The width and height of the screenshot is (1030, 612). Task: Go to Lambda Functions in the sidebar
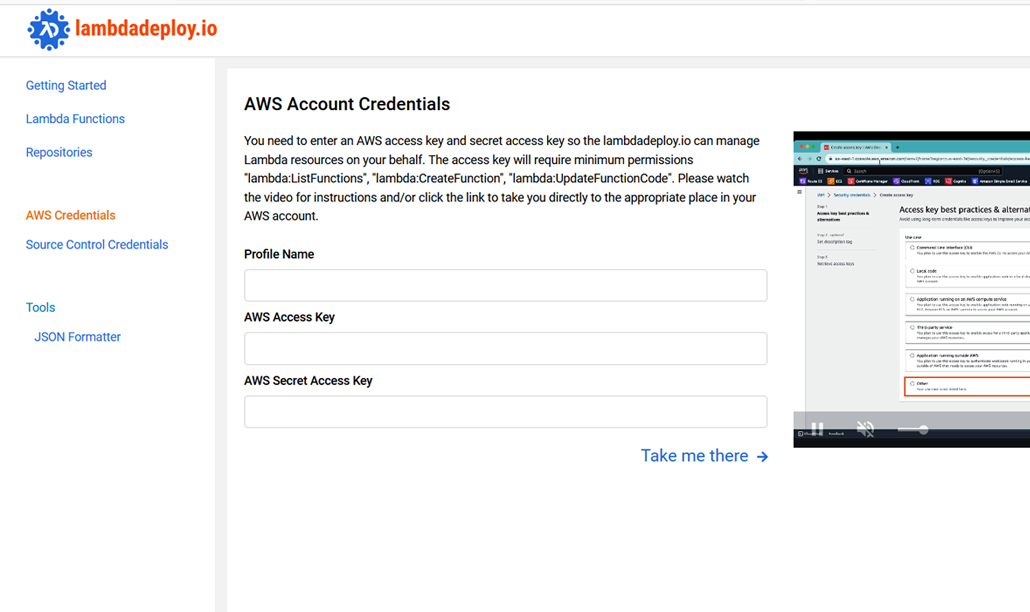[75, 119]
